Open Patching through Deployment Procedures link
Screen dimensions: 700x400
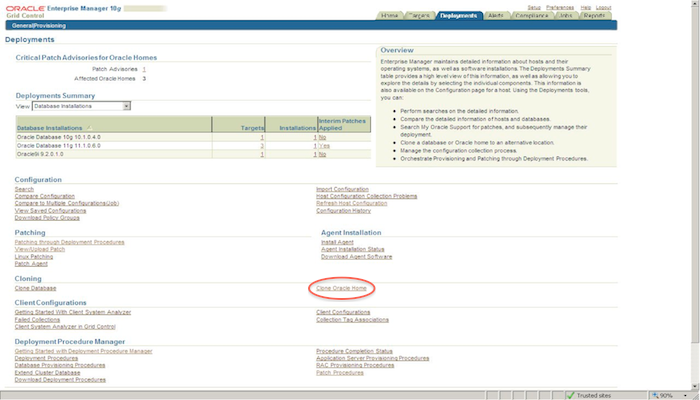coord(70,242)
